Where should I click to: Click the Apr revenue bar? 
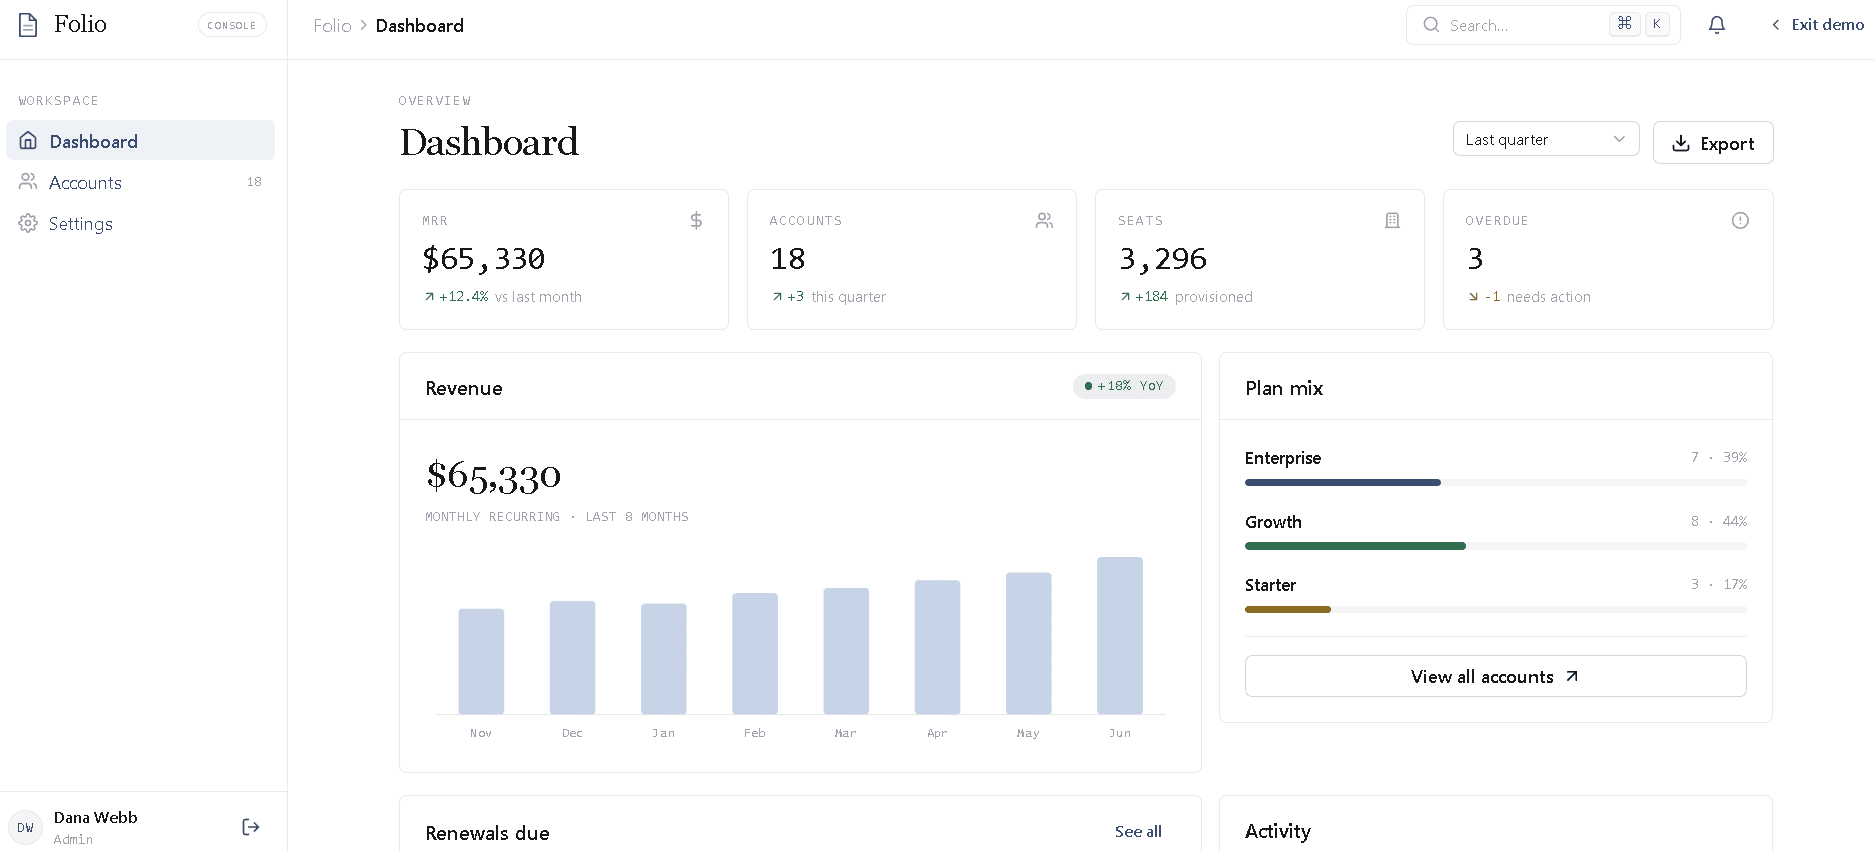pyautogui.click(x=937, y=648)
